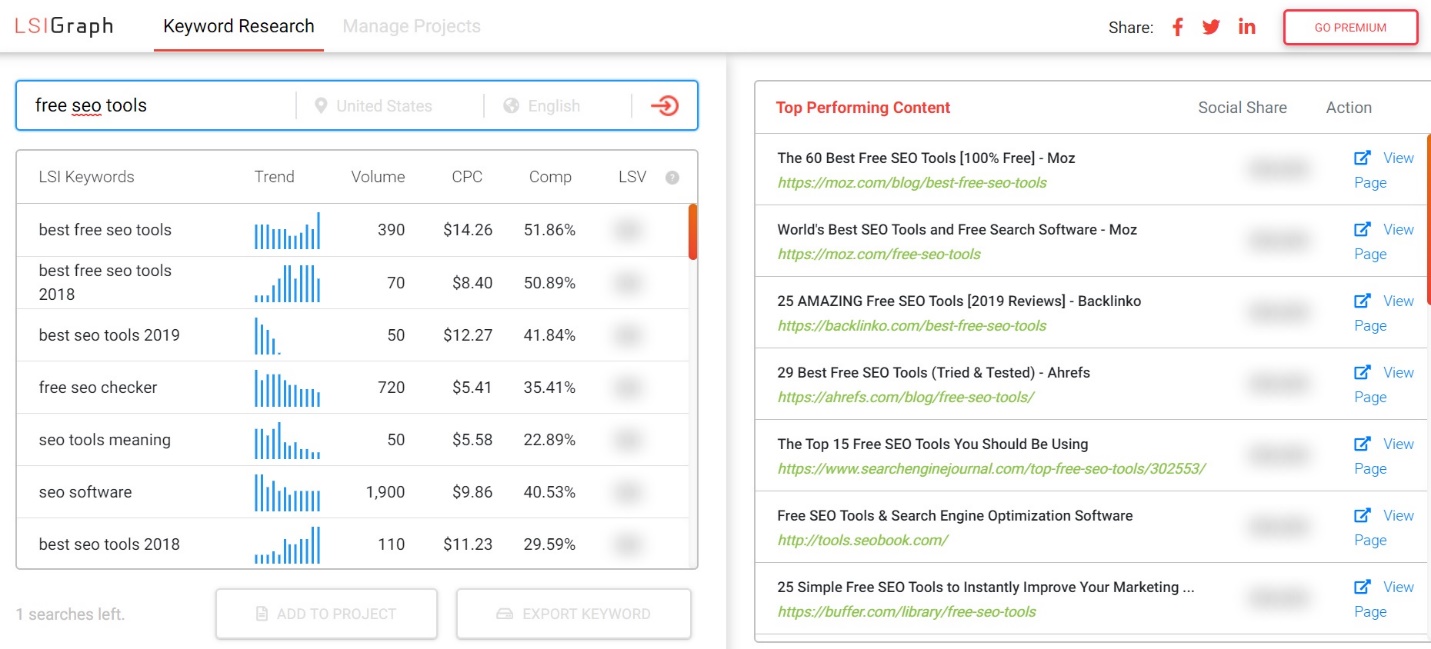Click the 720 volume value
1431x649 pixels.
click(391, 387)
